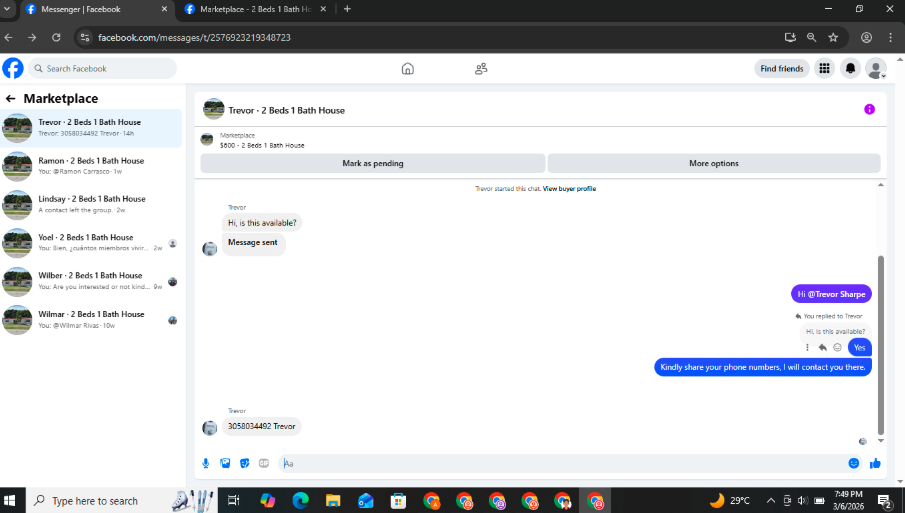React to the Yes message emoji icon

[837, 347]
